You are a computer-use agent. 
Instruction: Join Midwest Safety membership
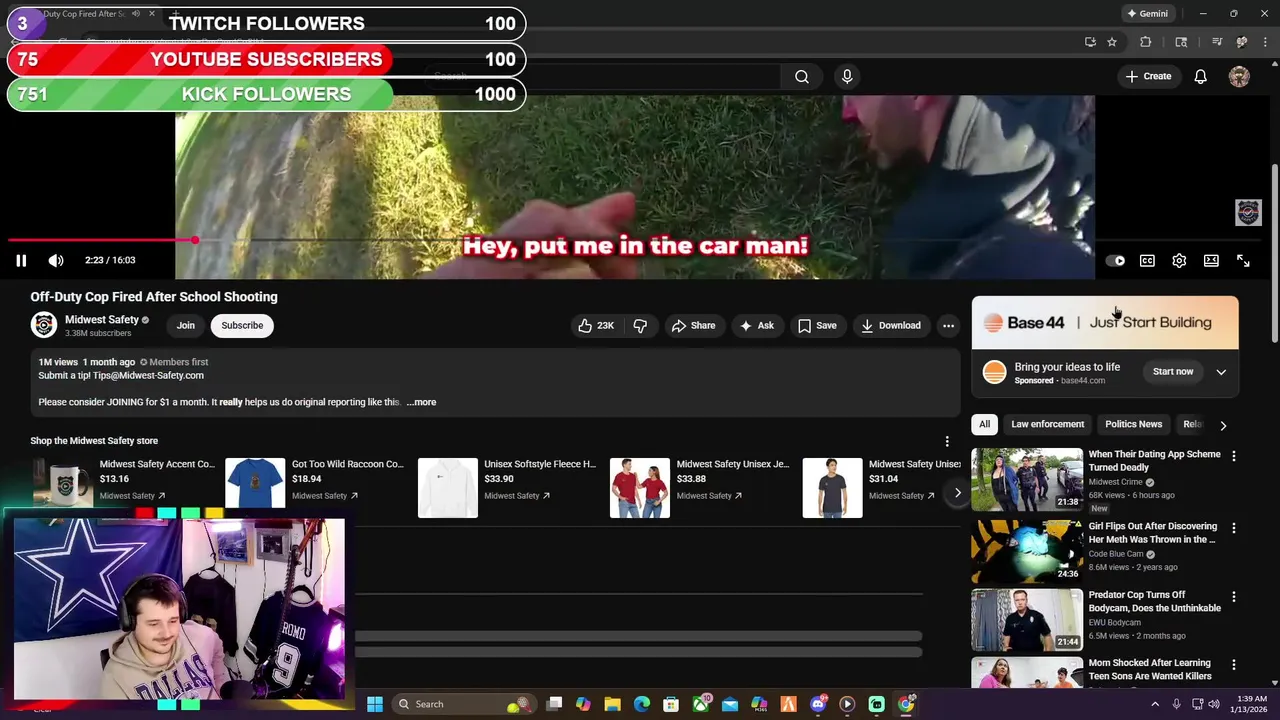point(186,325)
